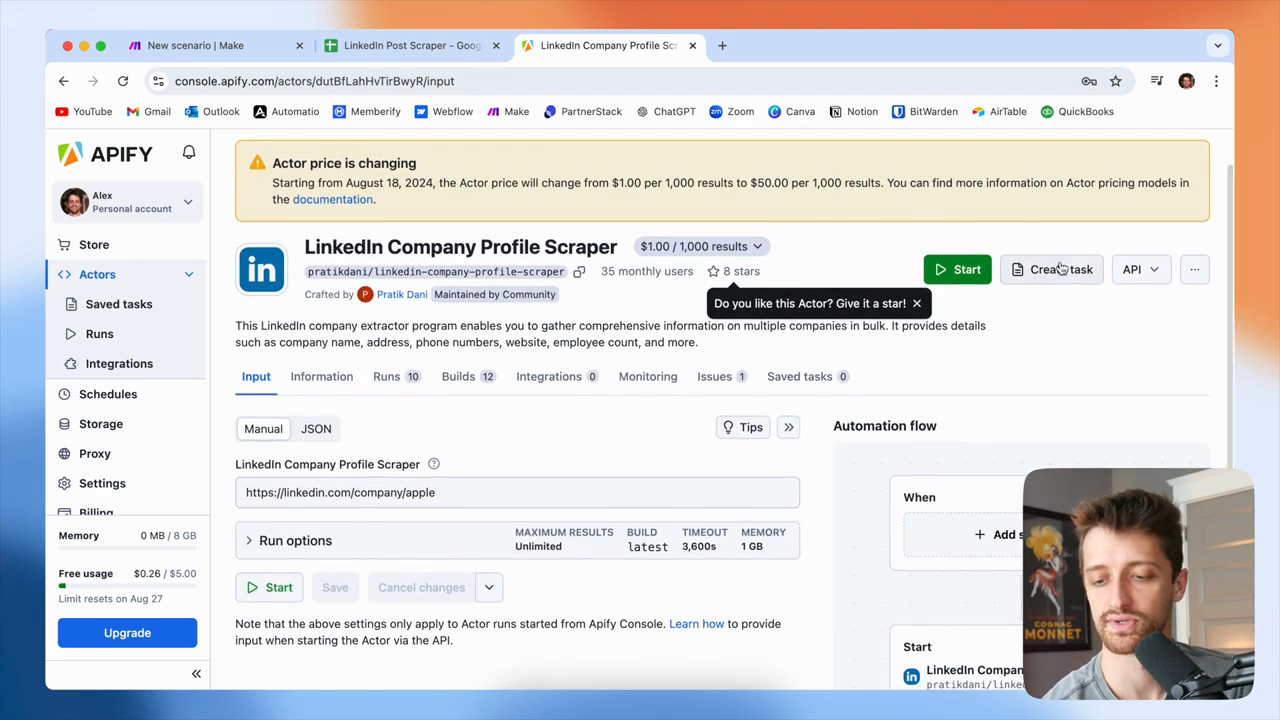Screen dimensions: 1280x720
Task: Click the Create task button
Action: tap(1052, 269)
